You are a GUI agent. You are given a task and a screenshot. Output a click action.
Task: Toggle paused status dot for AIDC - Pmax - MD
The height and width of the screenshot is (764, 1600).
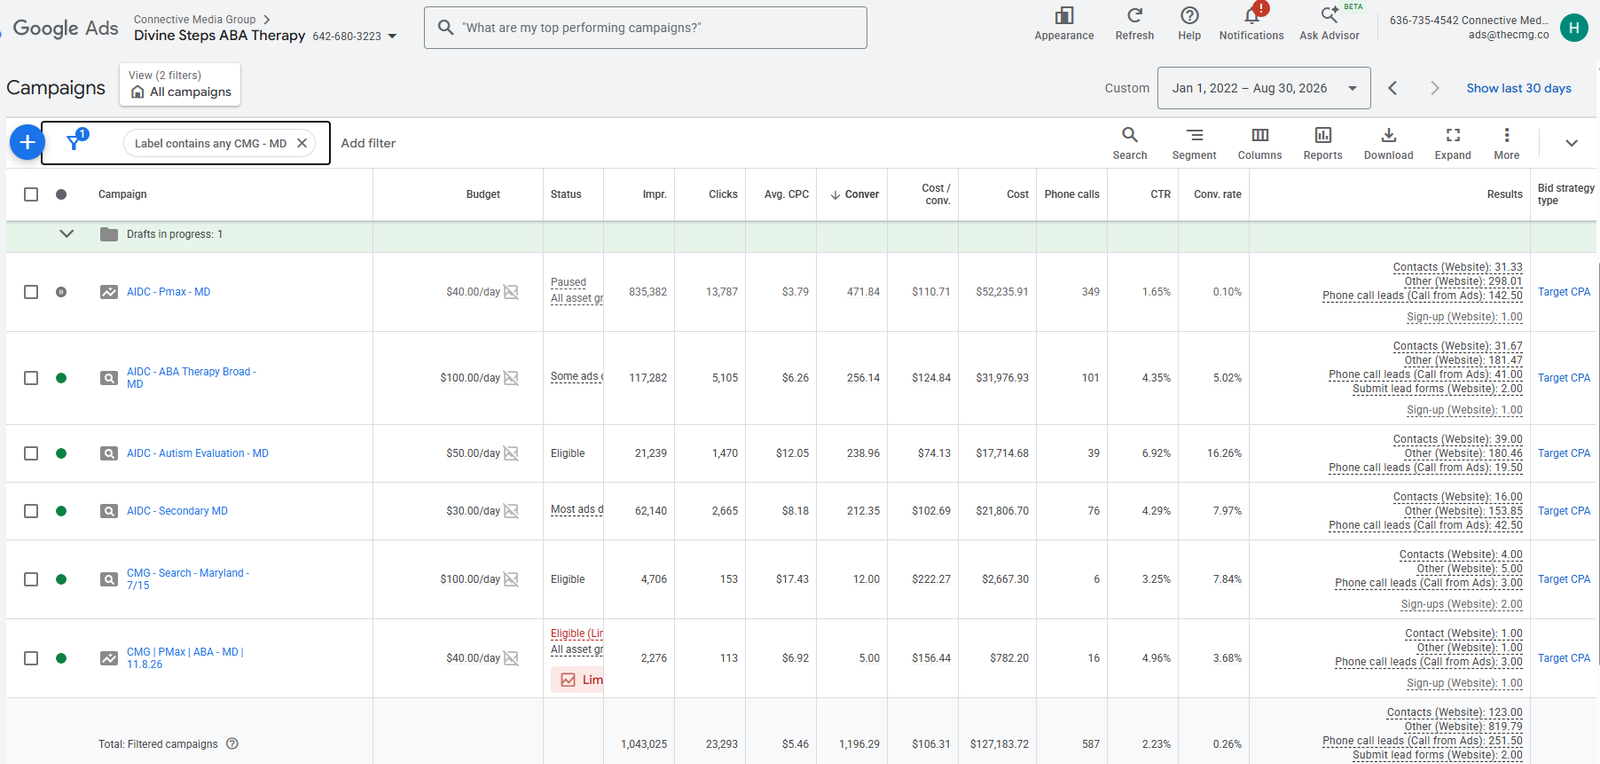tap(61, 292)
